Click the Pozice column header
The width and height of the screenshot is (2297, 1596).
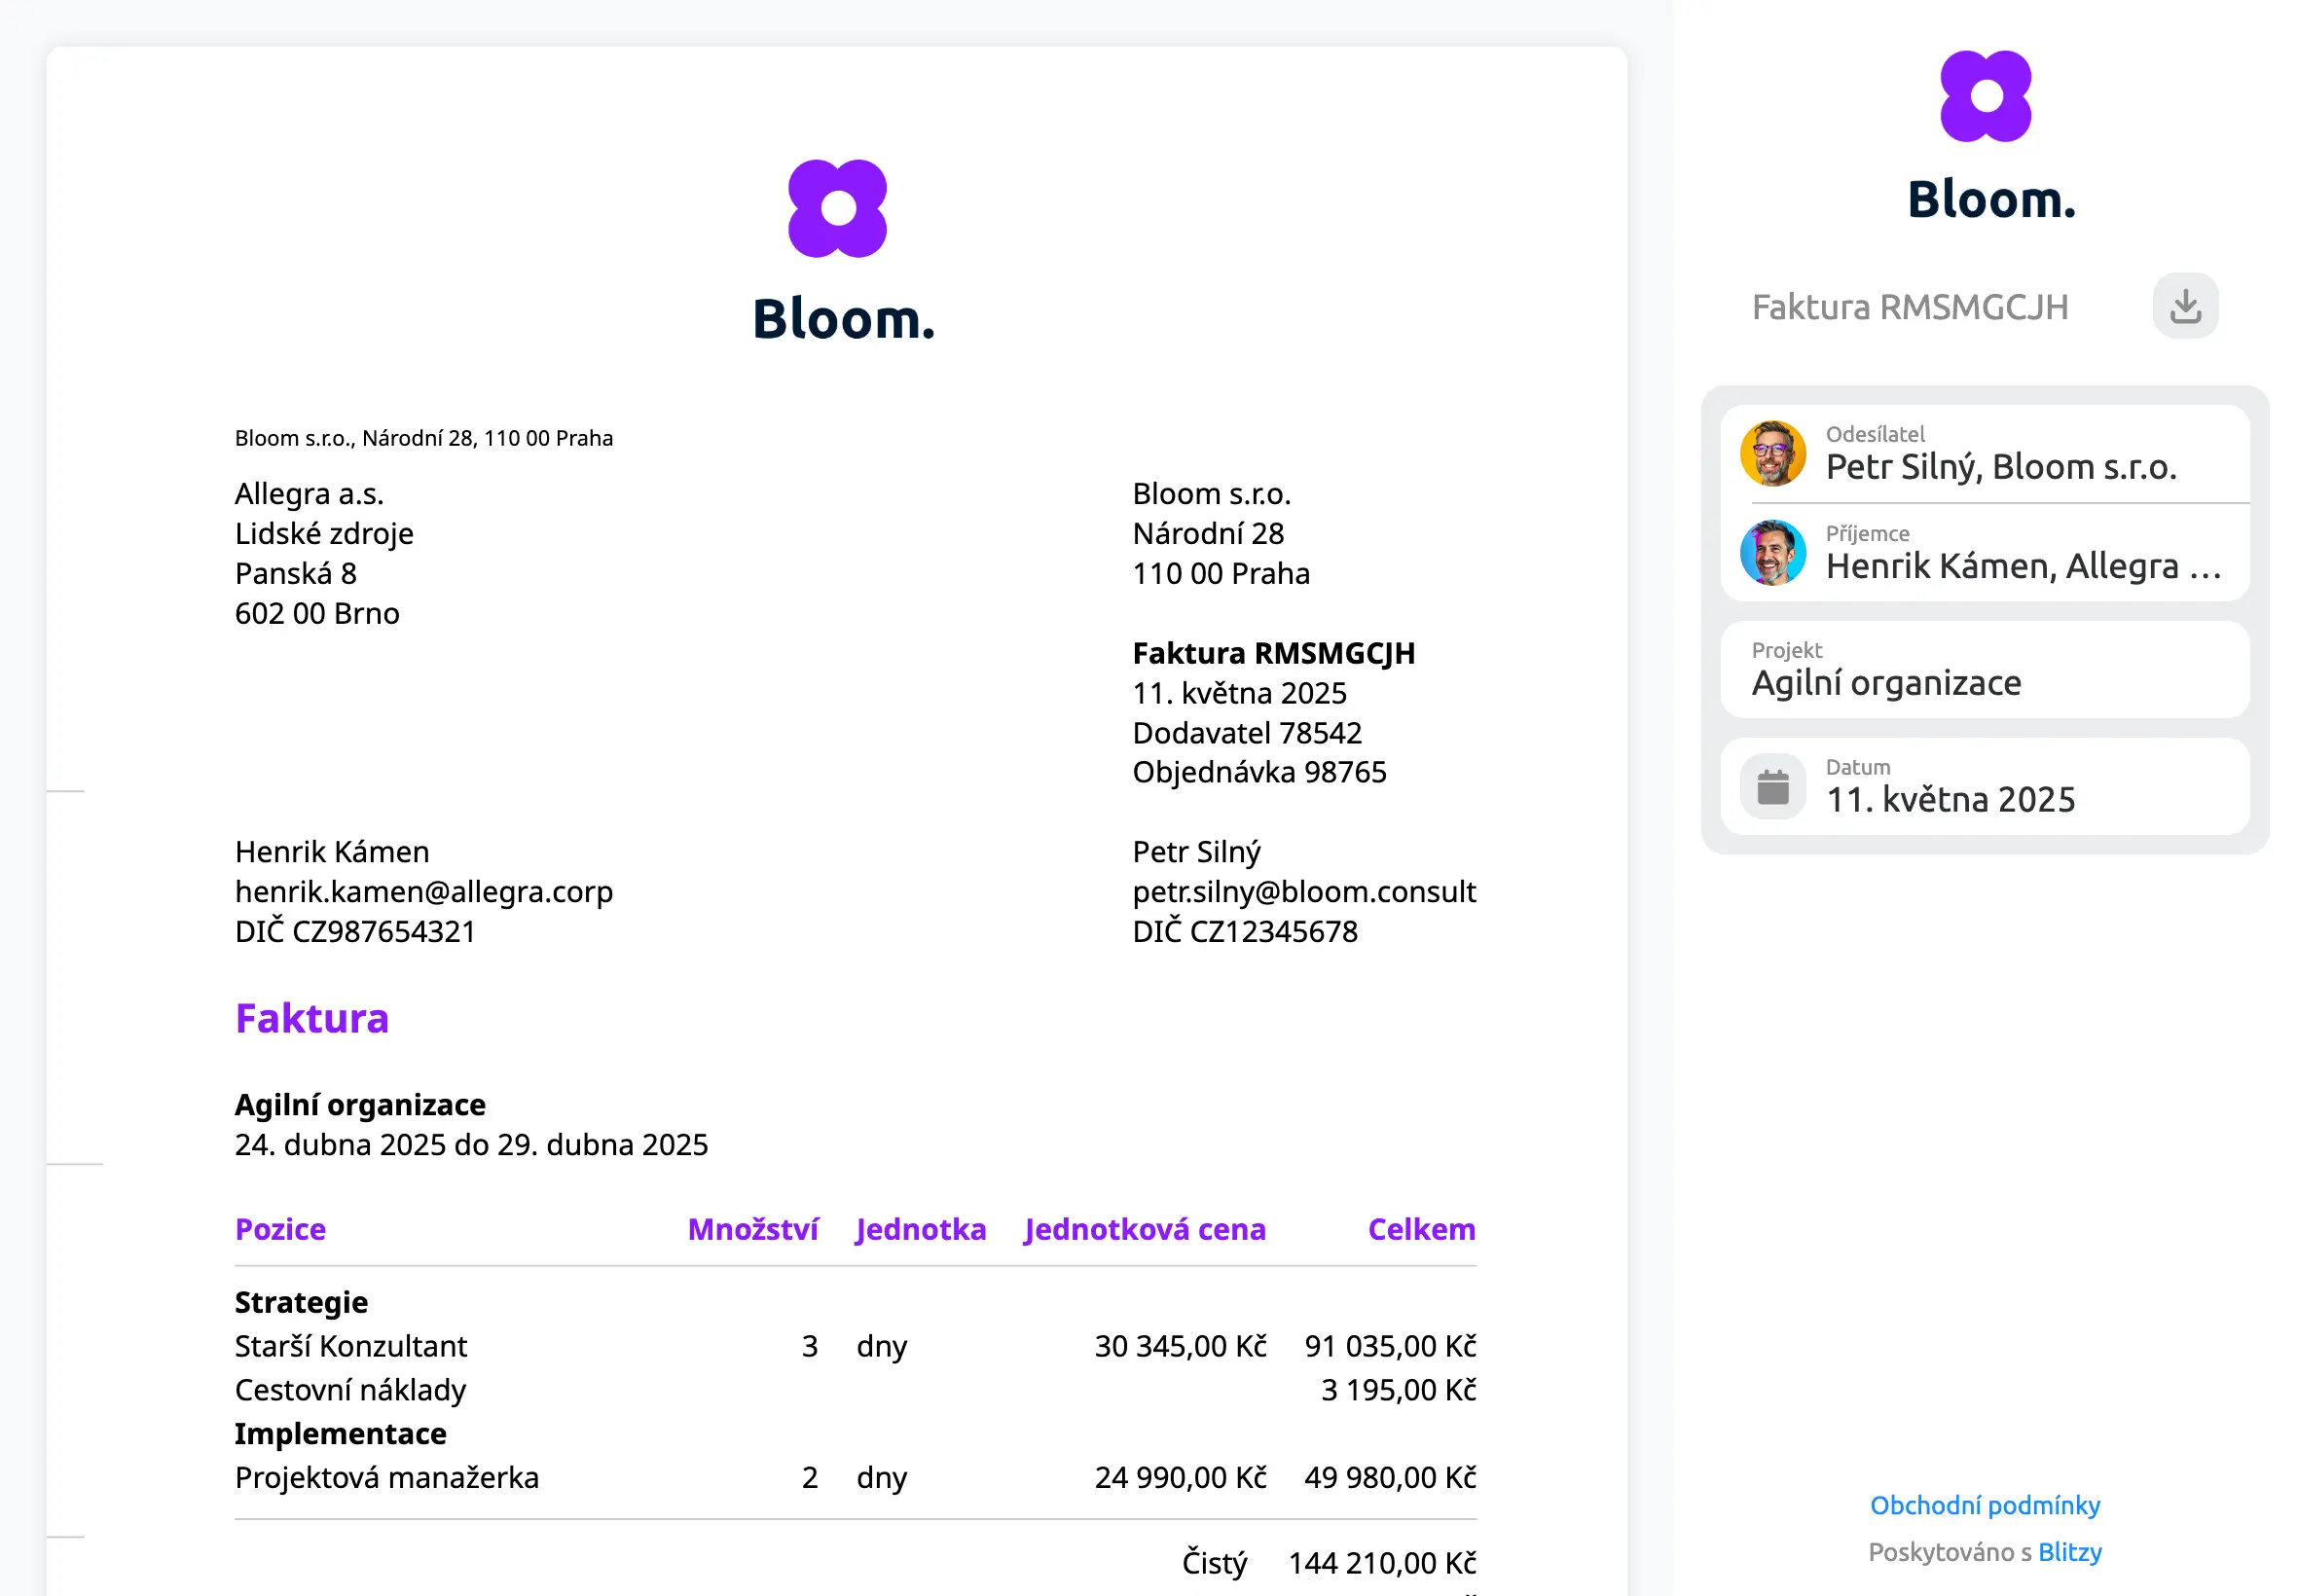click(280, 1229)
